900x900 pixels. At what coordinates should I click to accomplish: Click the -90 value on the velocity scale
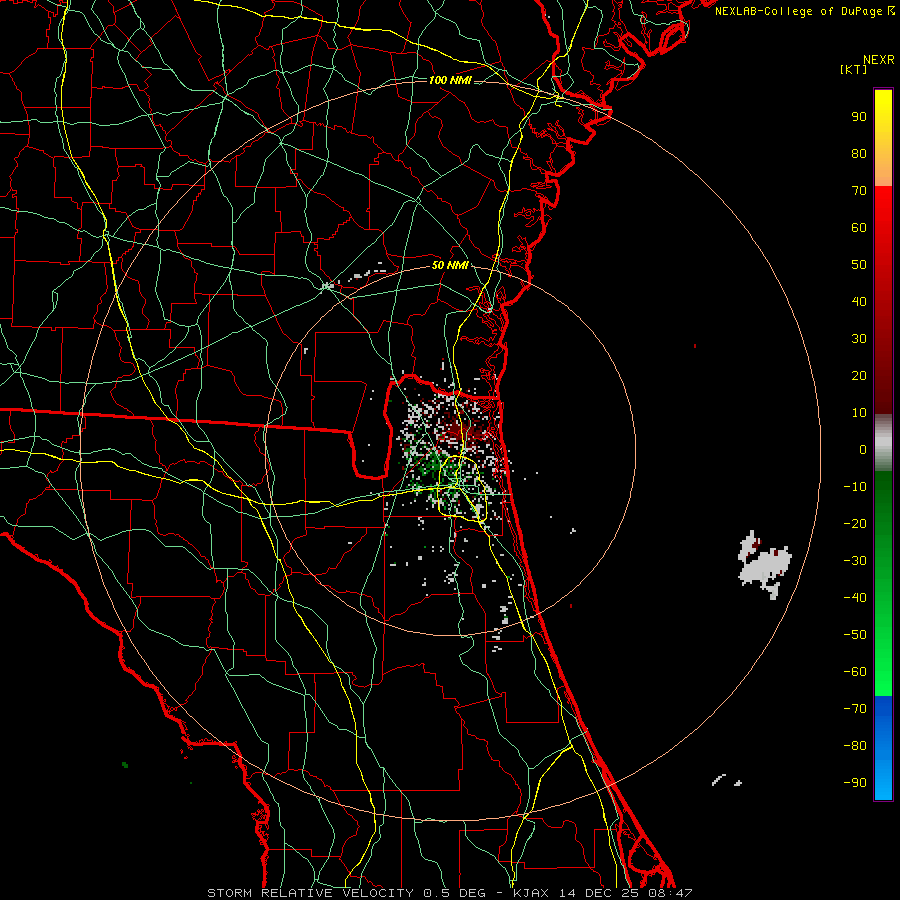[x=855, y=783]
